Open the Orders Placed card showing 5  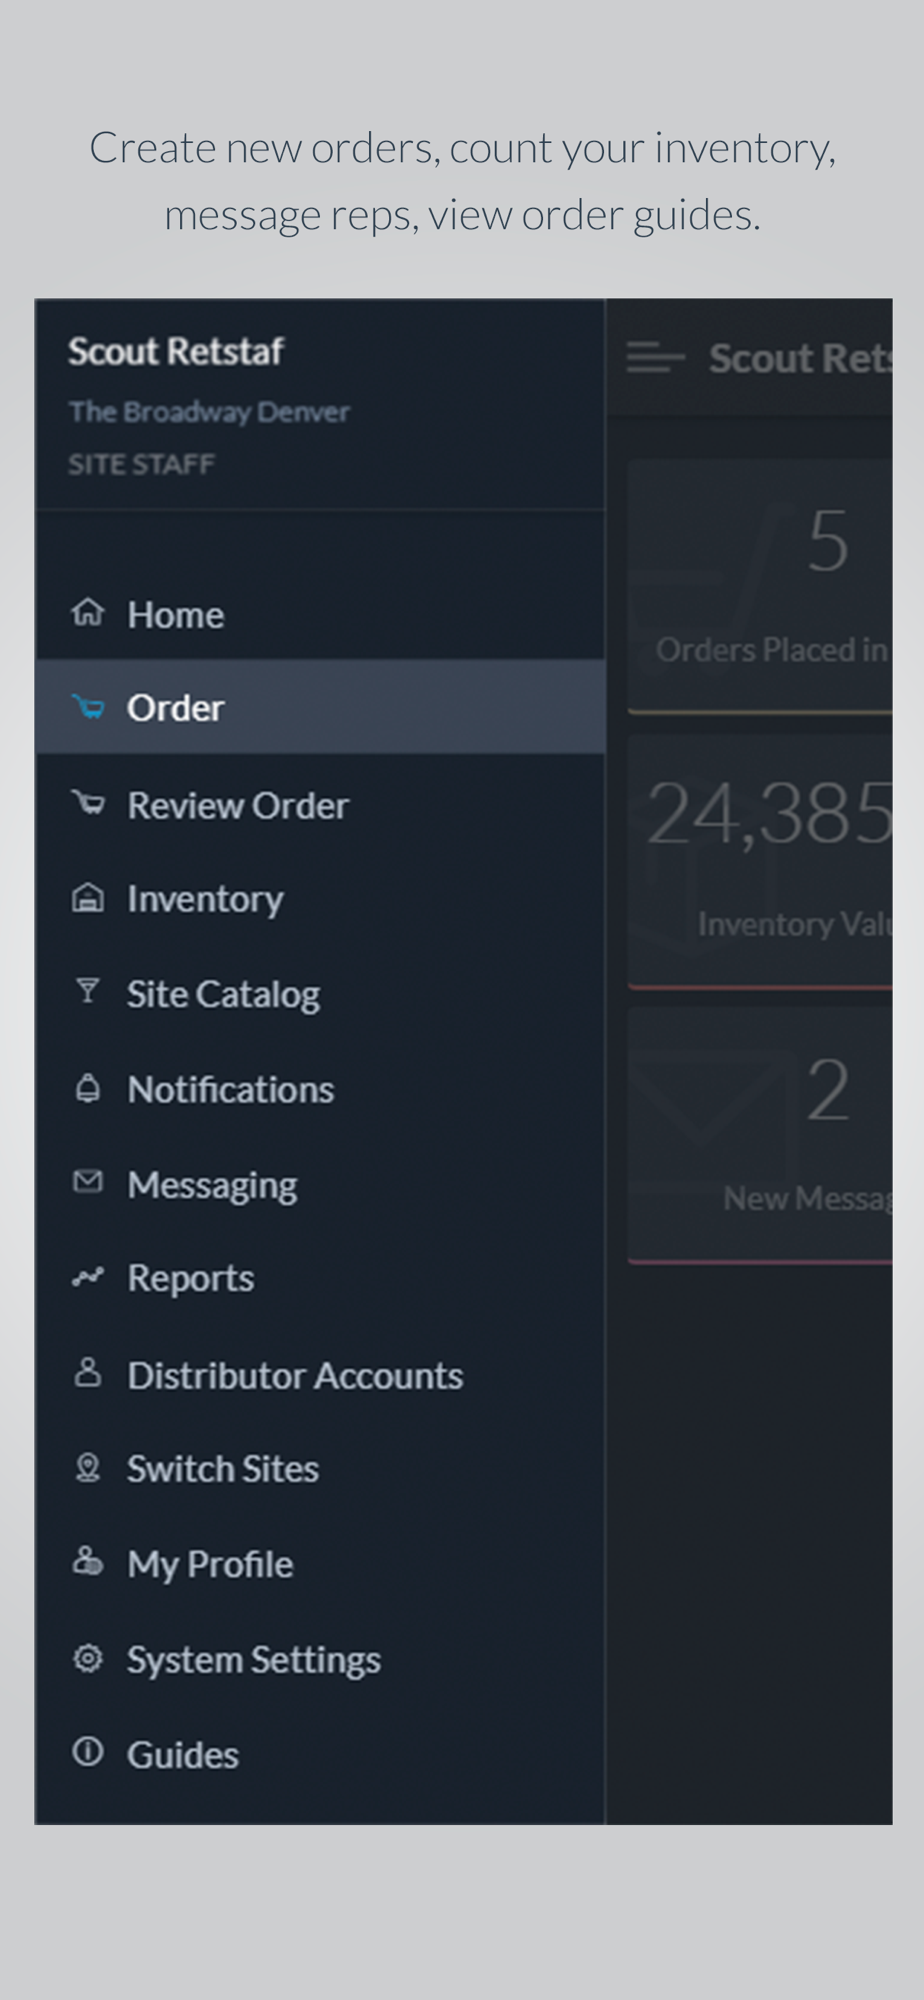pos(760,586)
